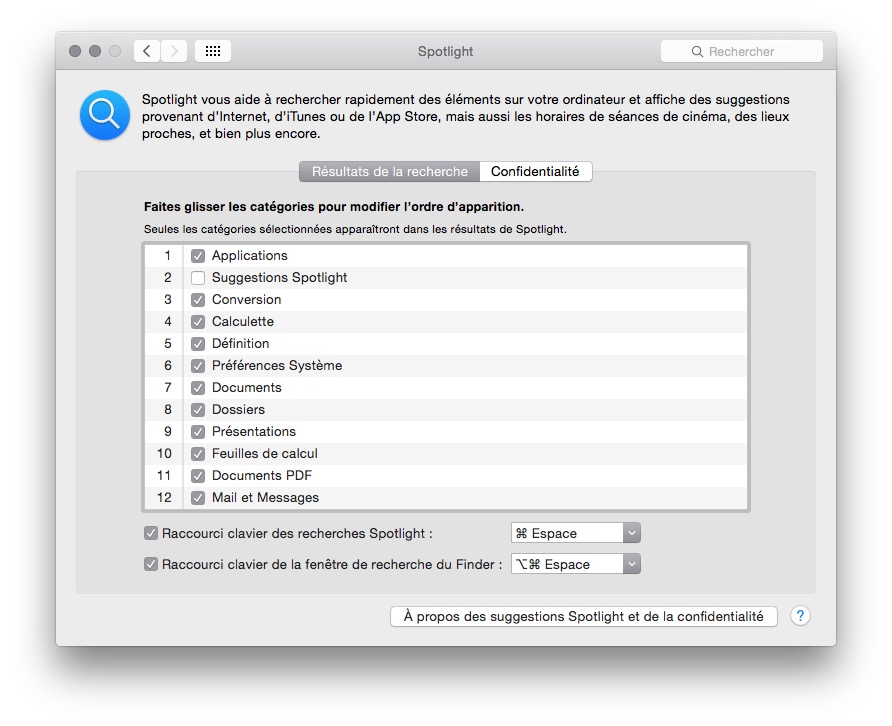Select the Conversion row label
The height and width of the screenshot is (726, 892).
click(246, 299)
